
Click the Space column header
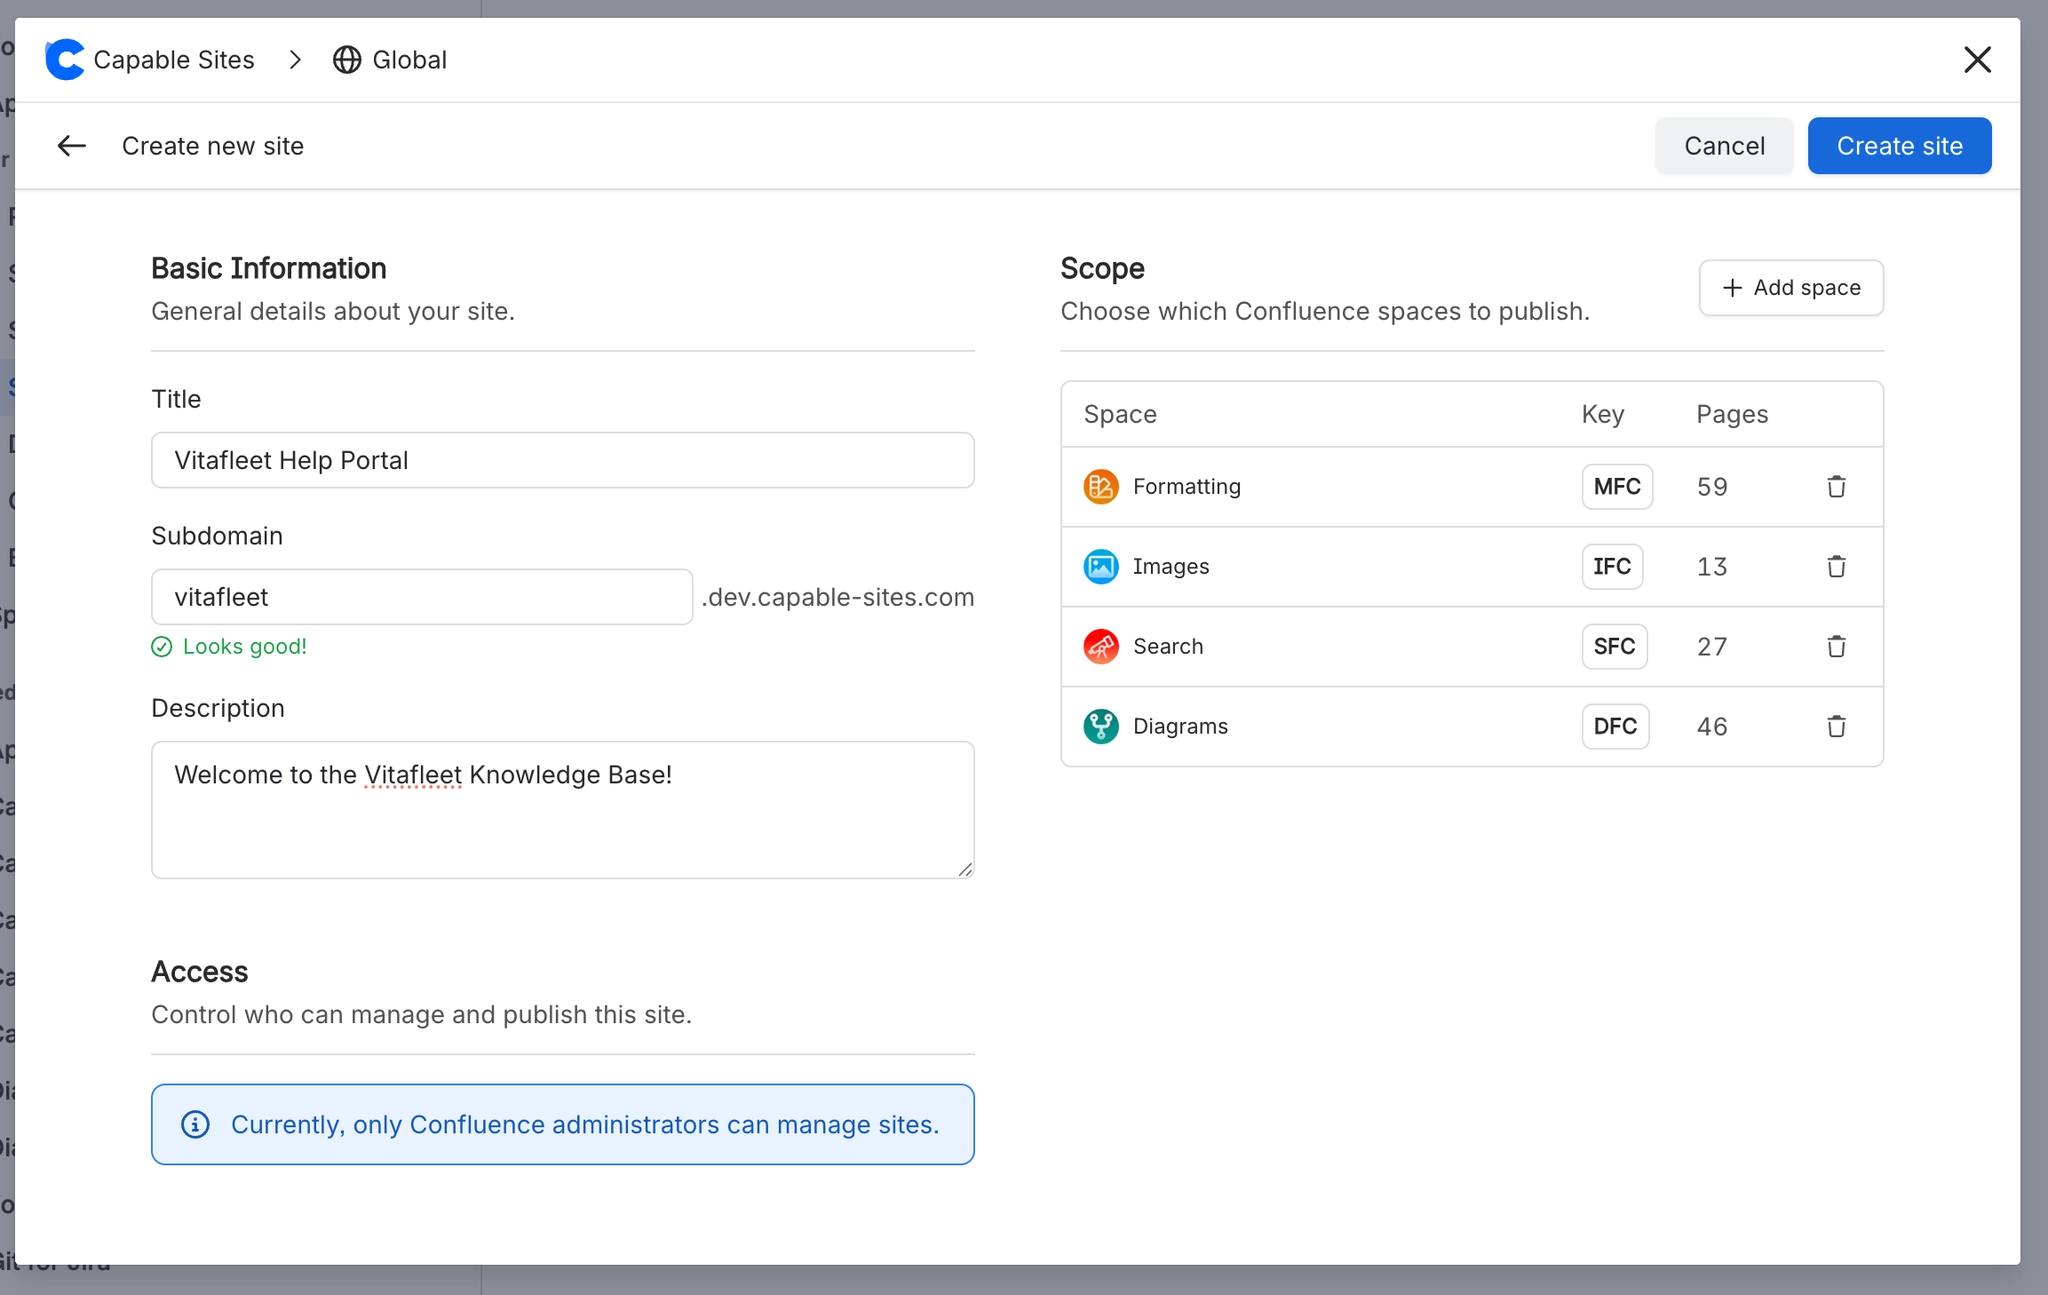click(x=1120, y=415)
